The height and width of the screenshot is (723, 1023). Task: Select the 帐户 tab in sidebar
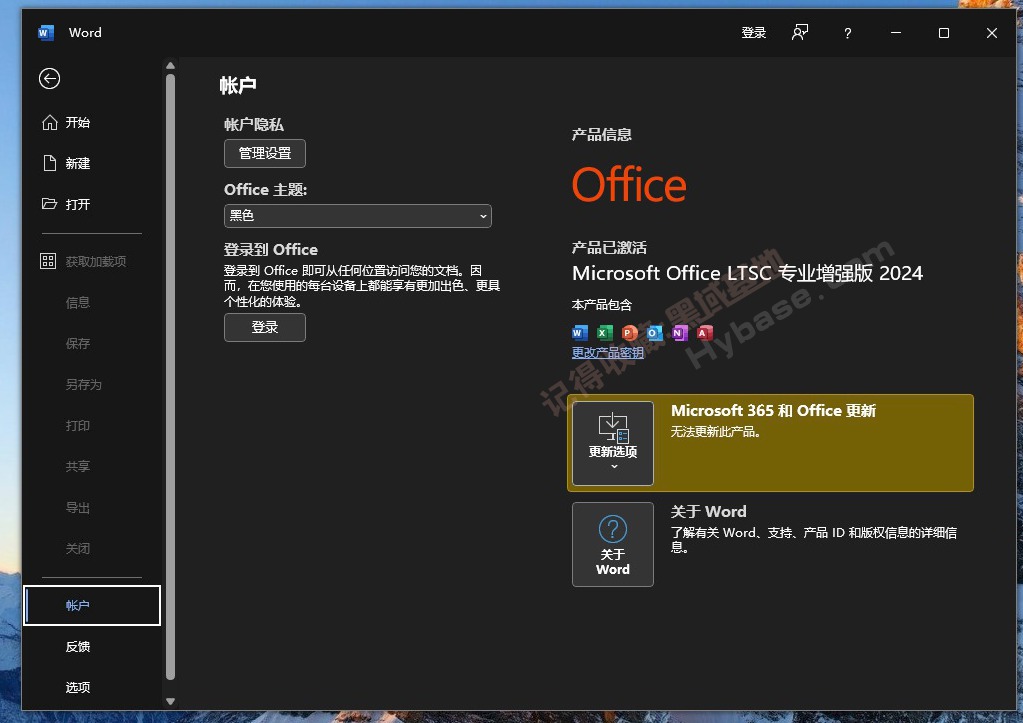(92, 606)
